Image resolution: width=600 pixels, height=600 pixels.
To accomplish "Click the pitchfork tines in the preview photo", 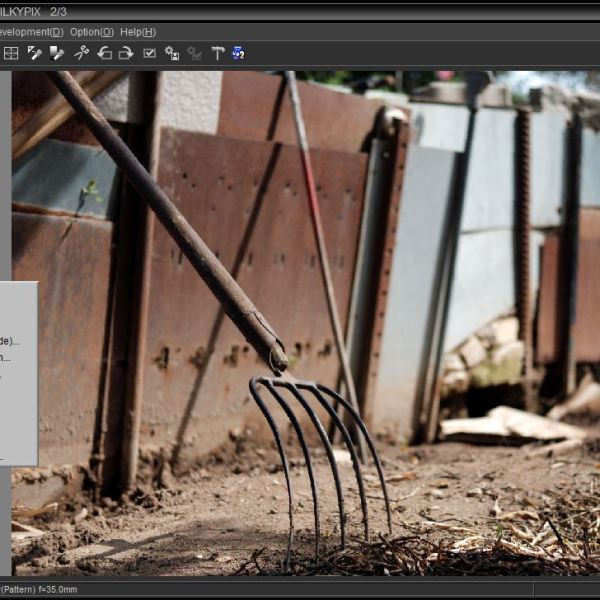I will (x=320, y=450).
